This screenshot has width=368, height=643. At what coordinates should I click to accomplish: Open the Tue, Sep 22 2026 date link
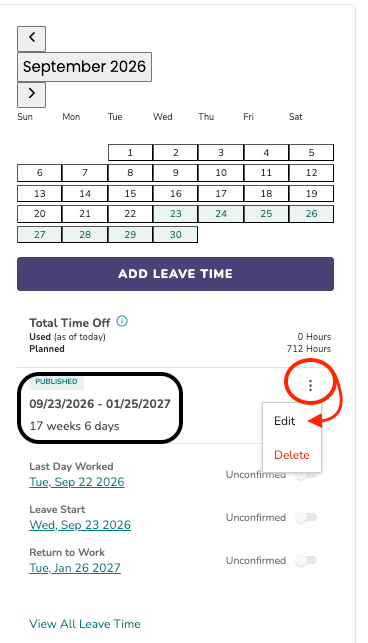77,482
